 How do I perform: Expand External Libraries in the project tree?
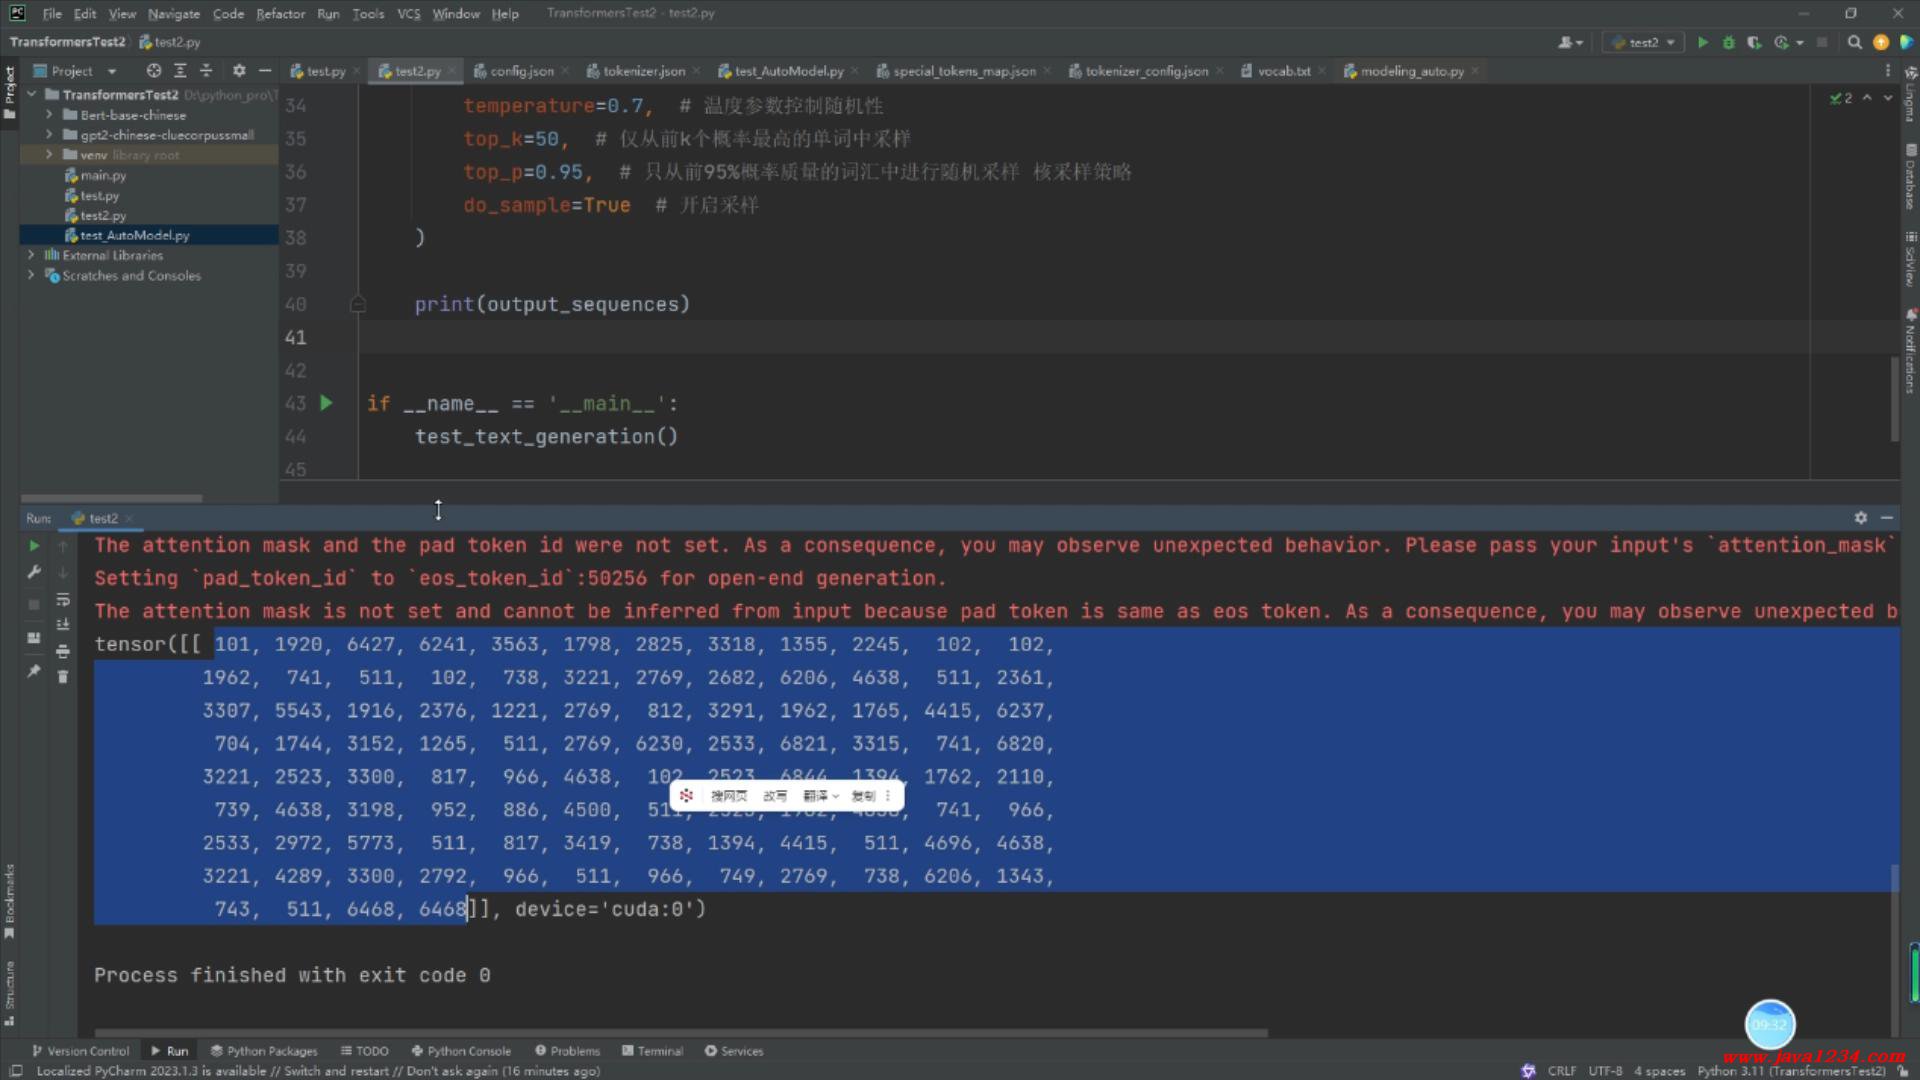[31, 255]
